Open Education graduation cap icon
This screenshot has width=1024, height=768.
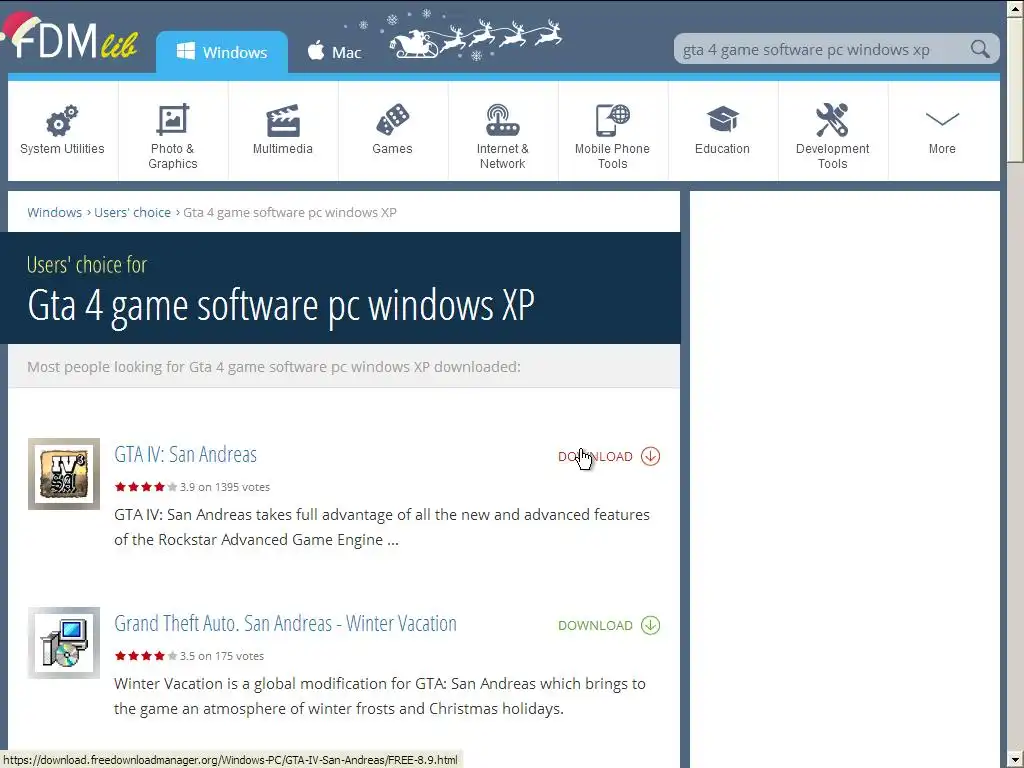pos(722,120)
